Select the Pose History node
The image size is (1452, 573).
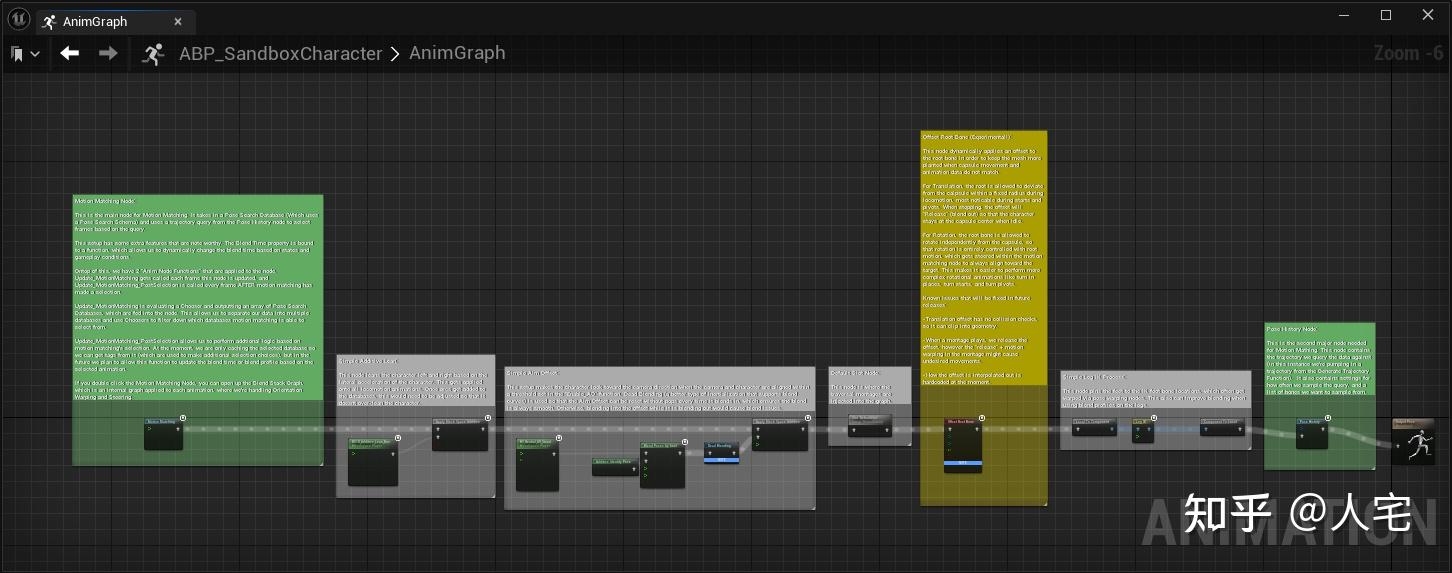(1312, 432)
